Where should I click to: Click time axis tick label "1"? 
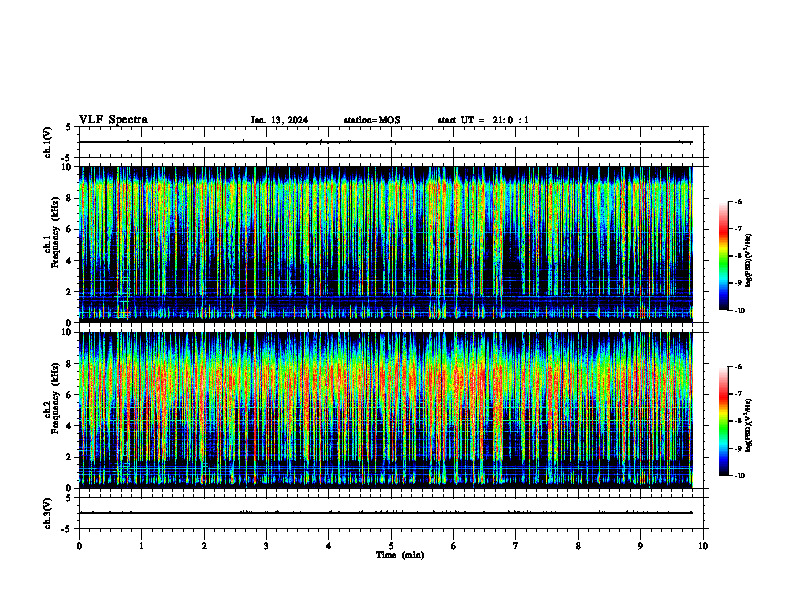coord(141,546)
